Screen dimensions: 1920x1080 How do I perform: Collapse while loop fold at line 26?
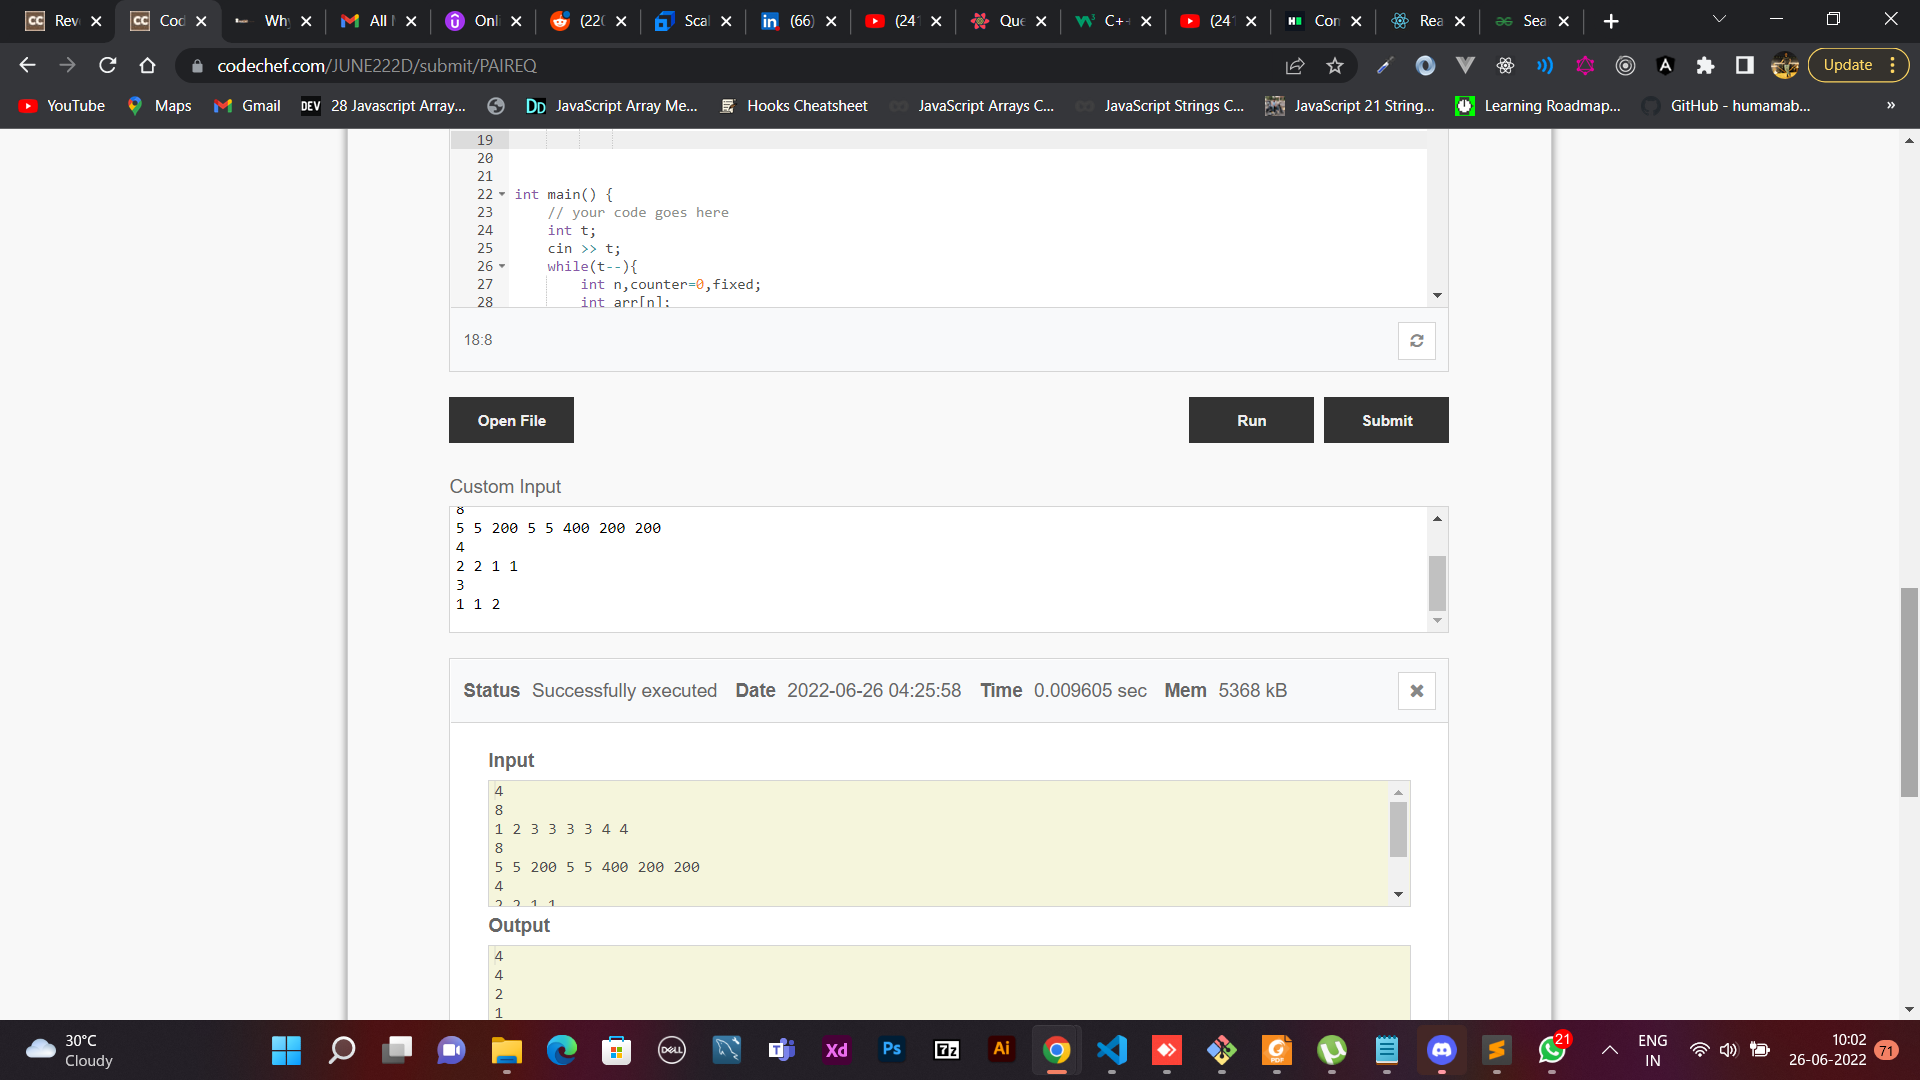502,267
